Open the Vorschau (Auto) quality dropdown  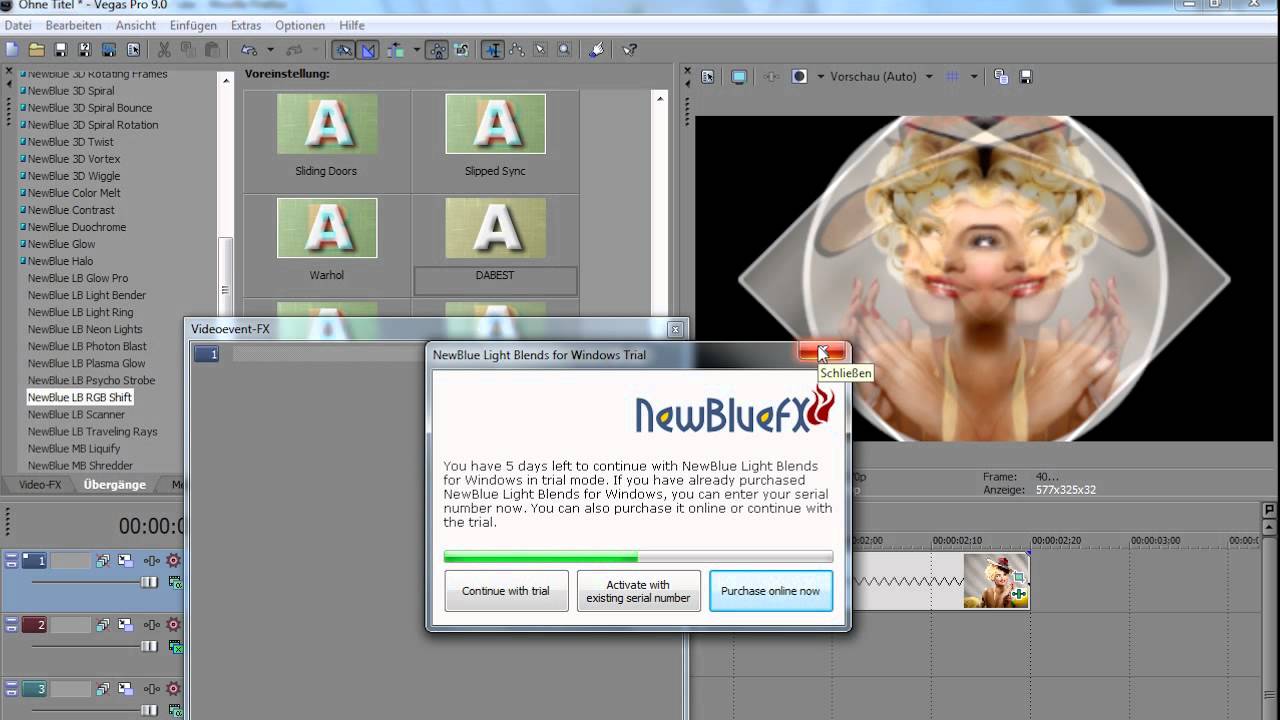929,77
